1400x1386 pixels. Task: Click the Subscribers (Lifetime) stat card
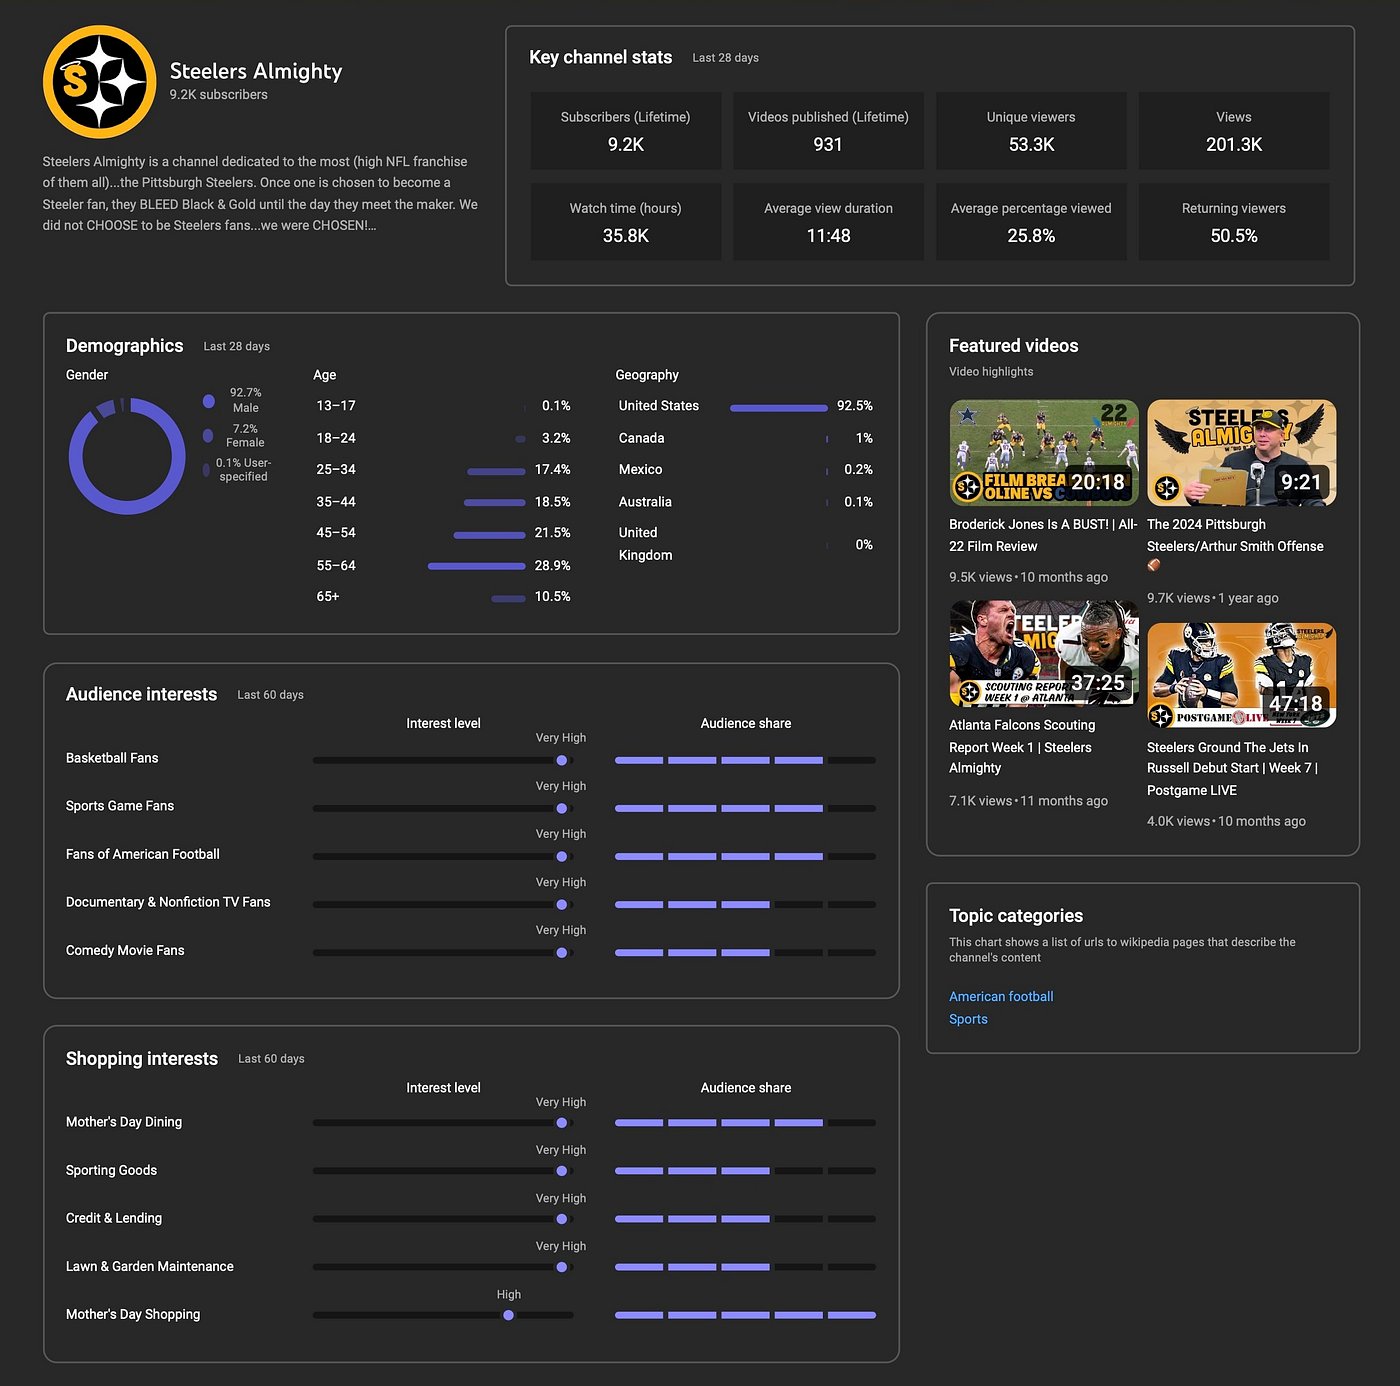click(626, 131)
